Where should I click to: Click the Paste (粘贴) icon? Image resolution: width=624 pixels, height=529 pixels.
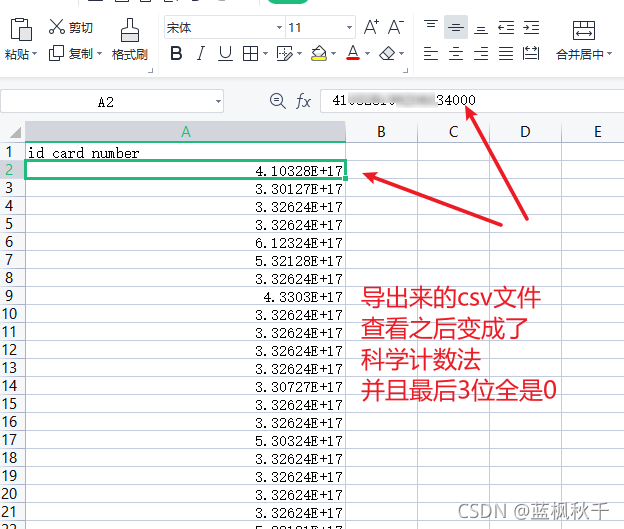point(21,29)
